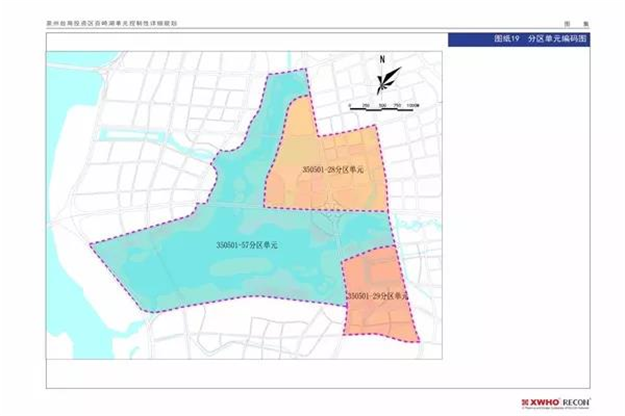
Task: Click the western corner of the teal zone
Action: pyautogui.click(x=89, y=244)
